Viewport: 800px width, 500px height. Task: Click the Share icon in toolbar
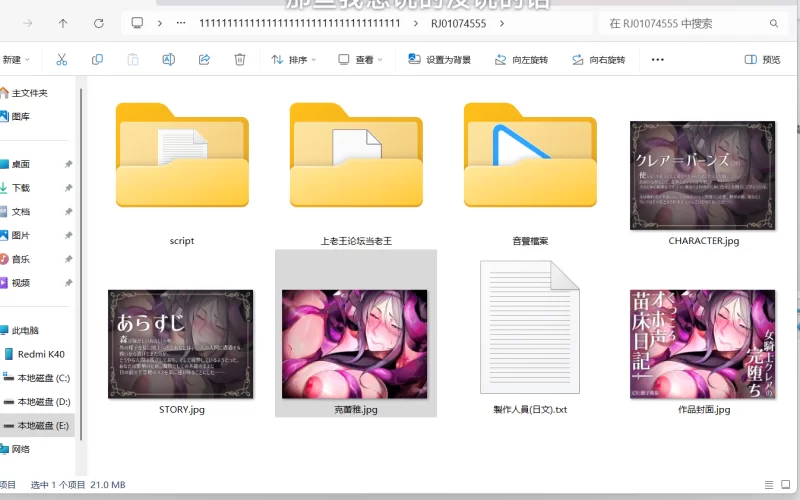[x=204, y=60]
